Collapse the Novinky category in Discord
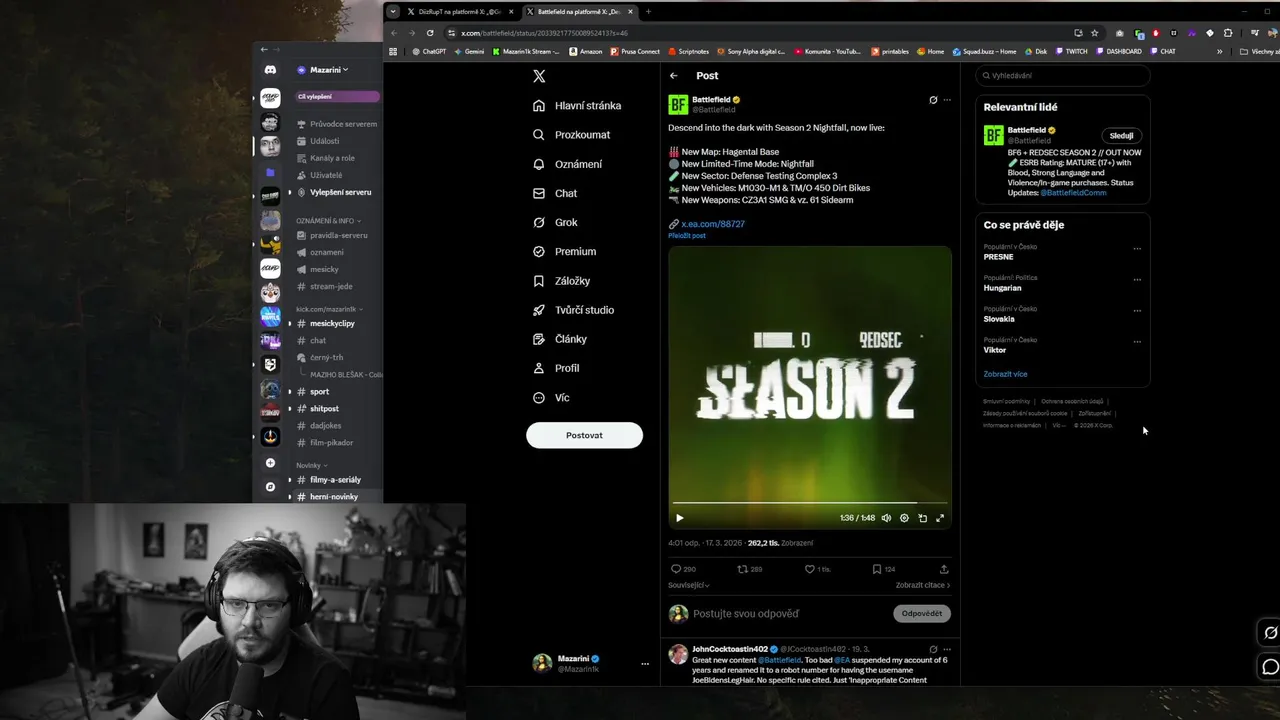 click(x=311, y=465)
